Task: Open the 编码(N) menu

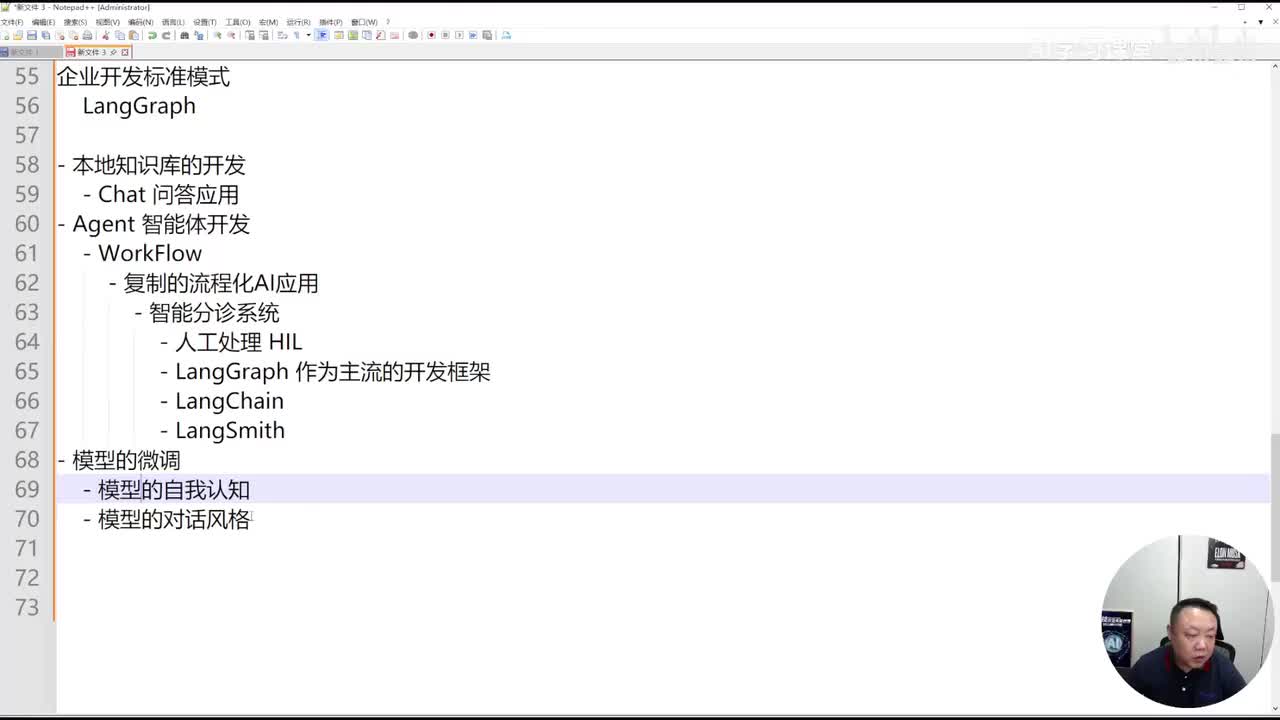Action: tap(141, 22)
